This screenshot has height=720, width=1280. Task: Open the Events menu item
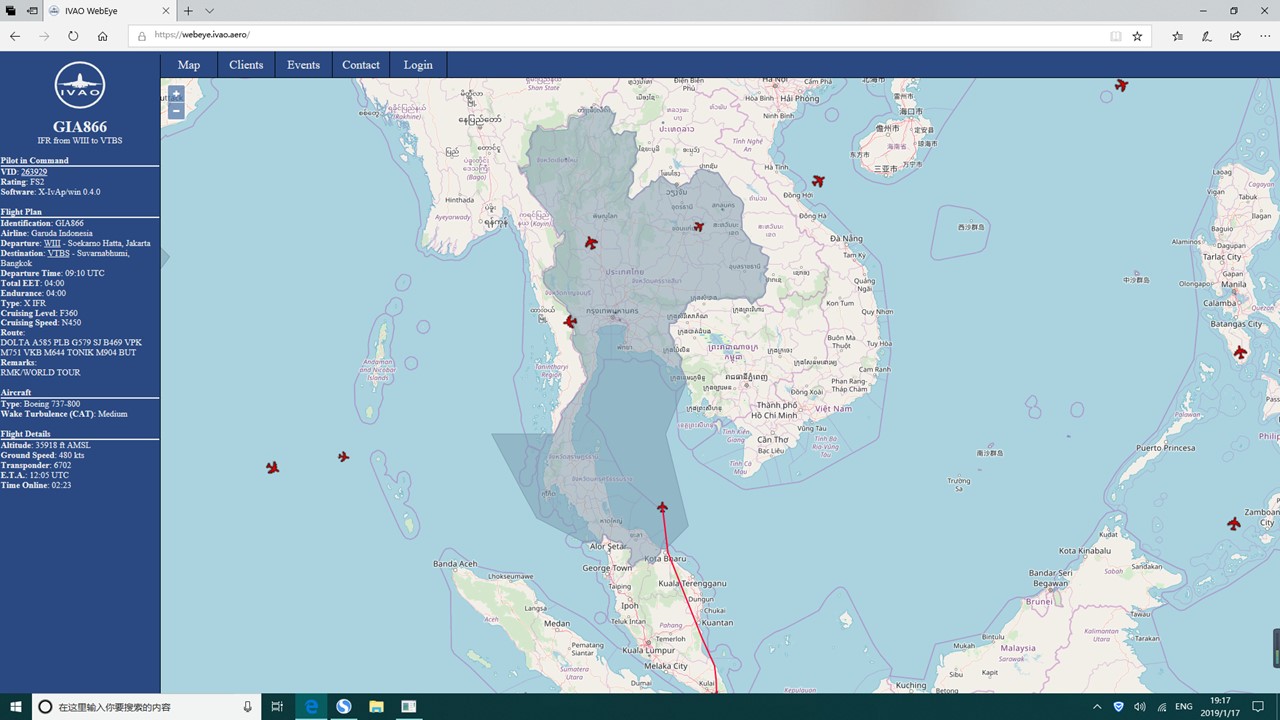[303, 65]
